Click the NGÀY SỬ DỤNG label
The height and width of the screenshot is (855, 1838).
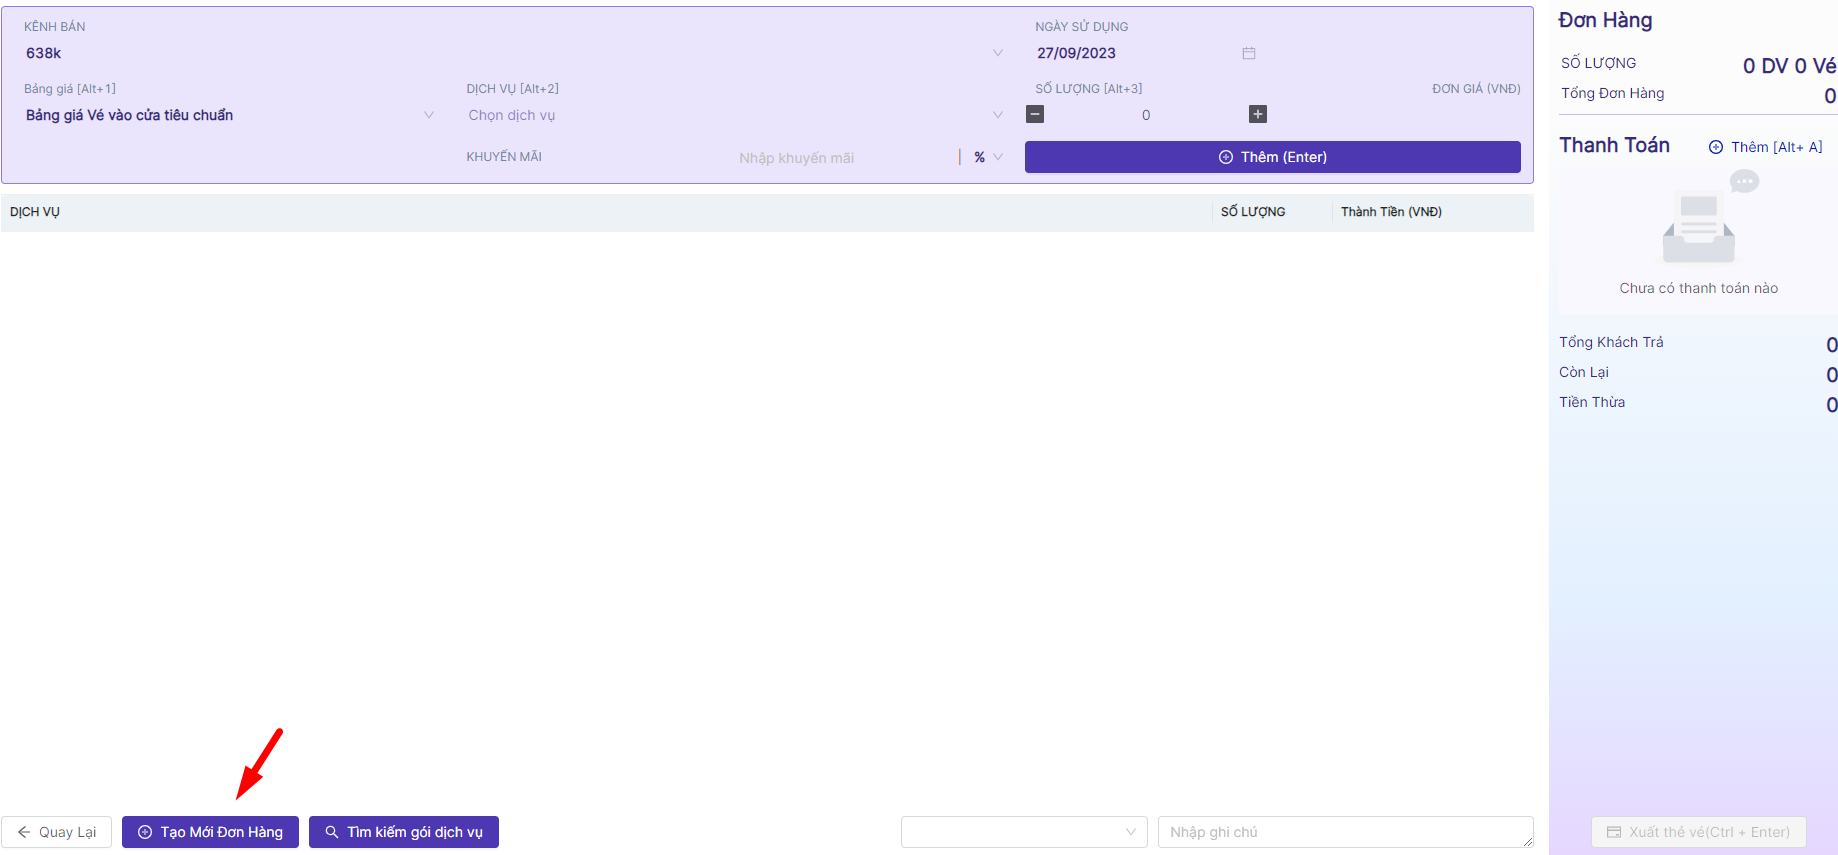tap(1081, 27)
